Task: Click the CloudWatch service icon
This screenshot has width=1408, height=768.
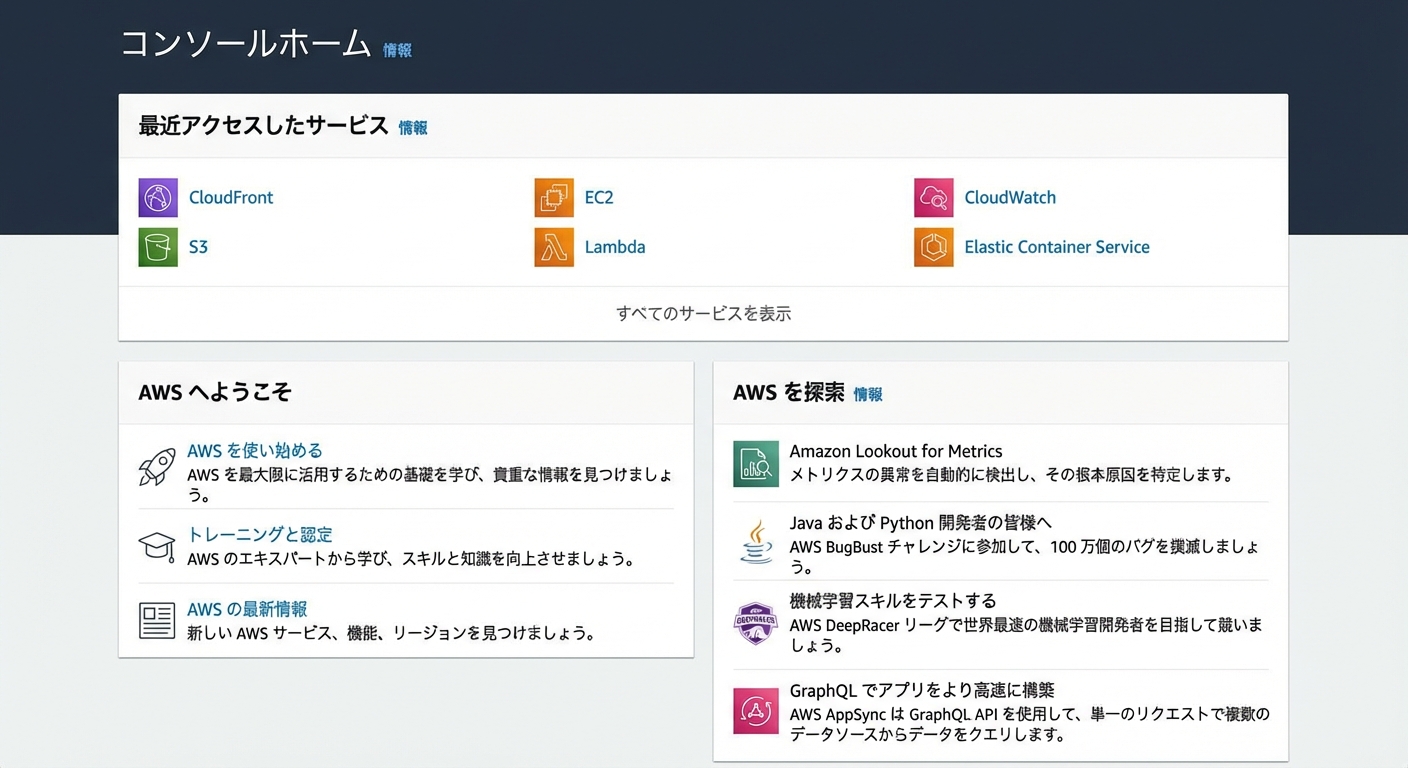Action: click(x=934, y=198)
